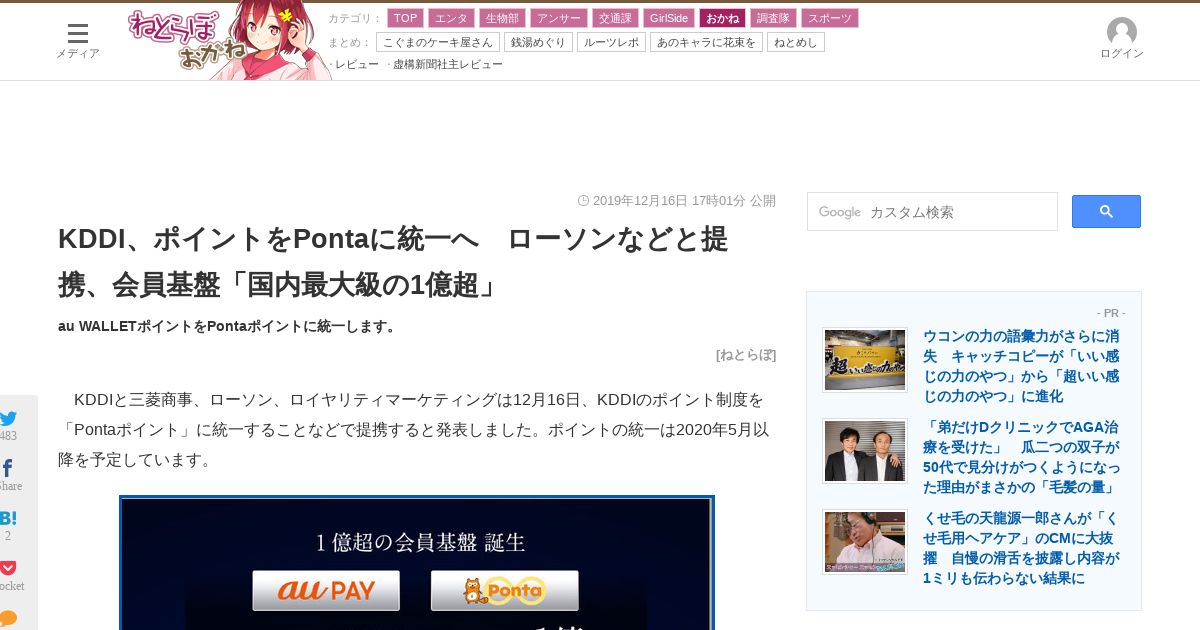
Task: Open the 虚構新聞社主レビュー link
Action: [447, 64]
